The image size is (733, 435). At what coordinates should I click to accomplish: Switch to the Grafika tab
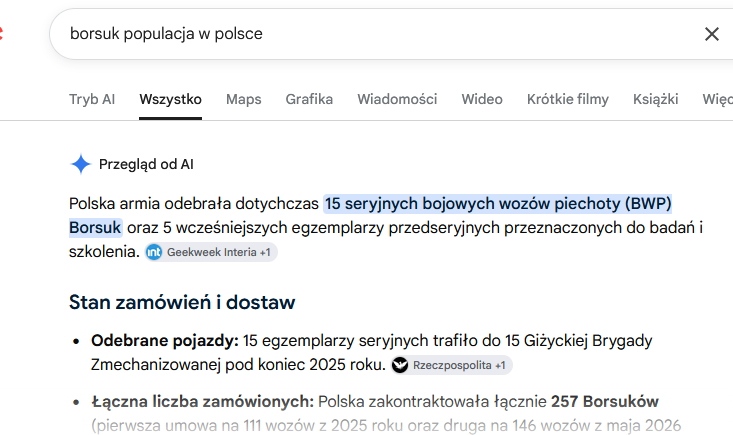(309, 99)
